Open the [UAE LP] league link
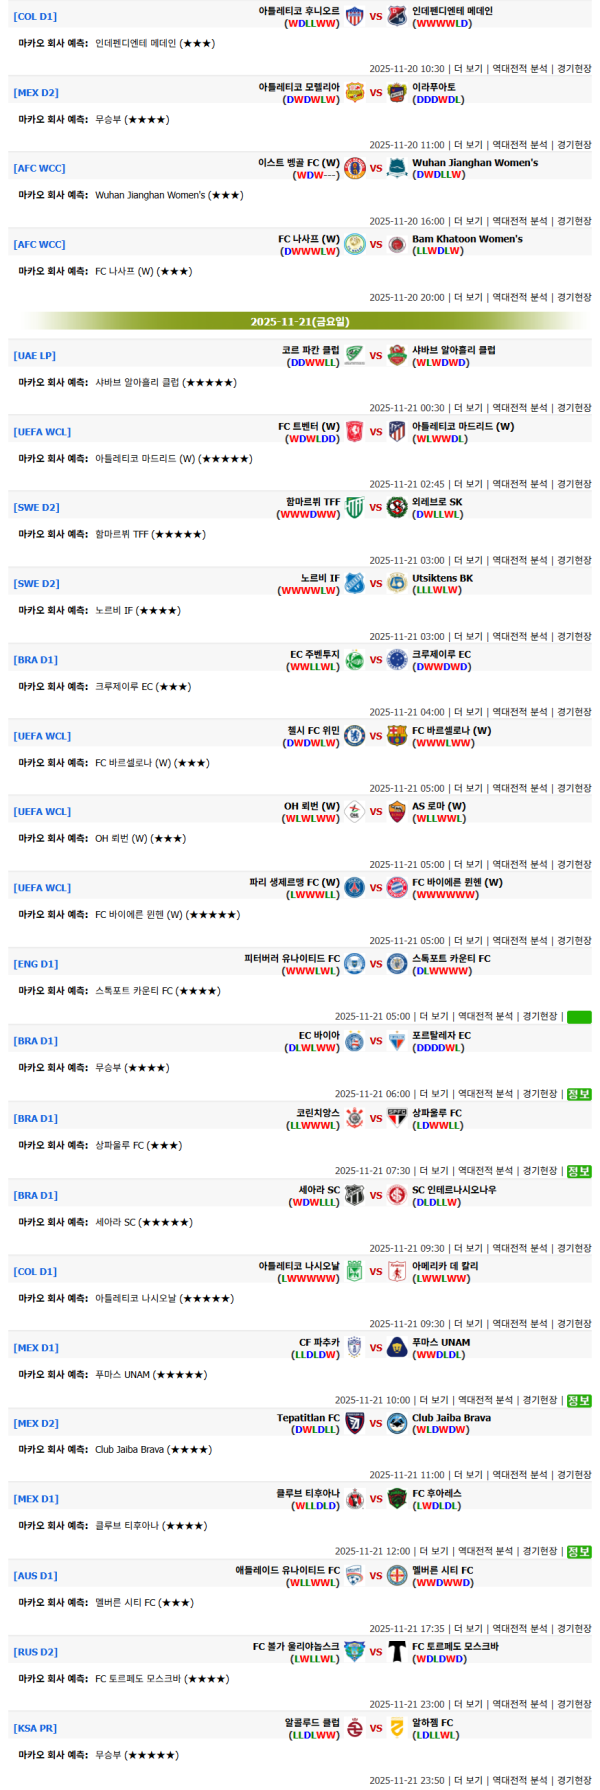 (35, 356)
